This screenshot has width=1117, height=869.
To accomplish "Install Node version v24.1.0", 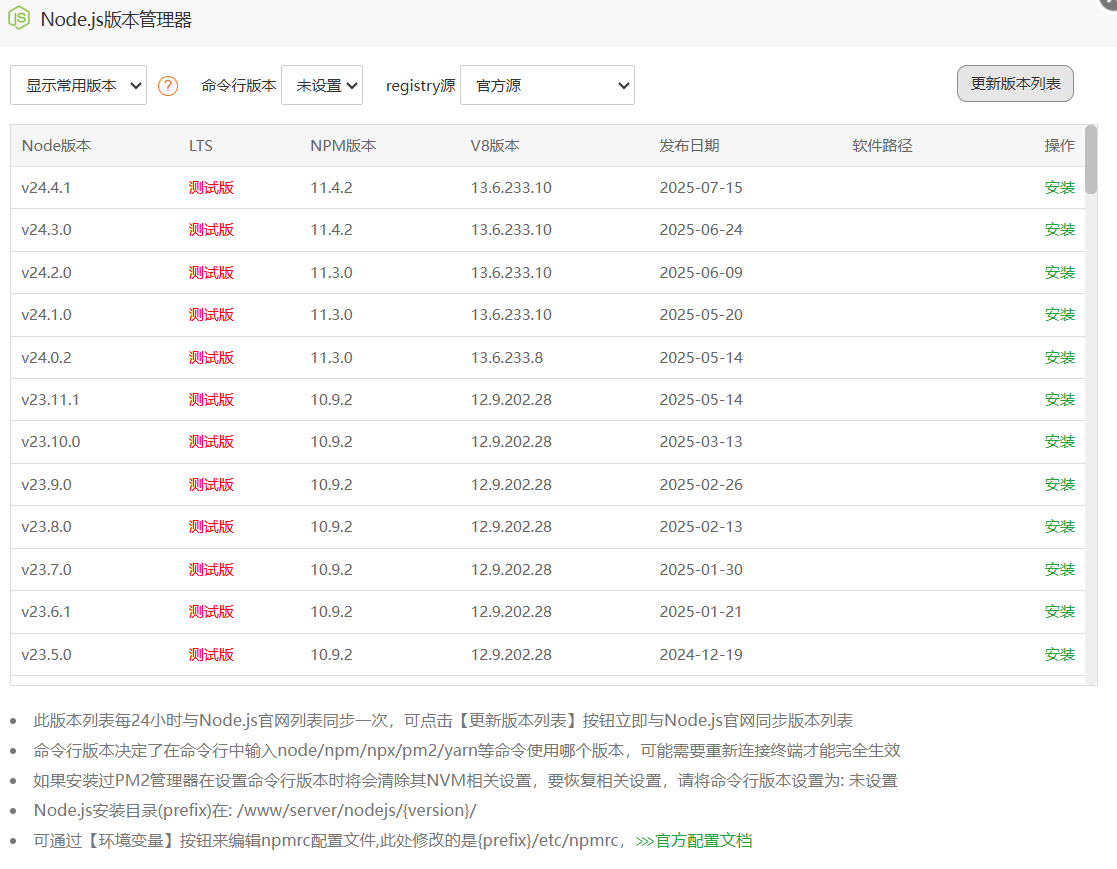I will (x=1059, y=314).
